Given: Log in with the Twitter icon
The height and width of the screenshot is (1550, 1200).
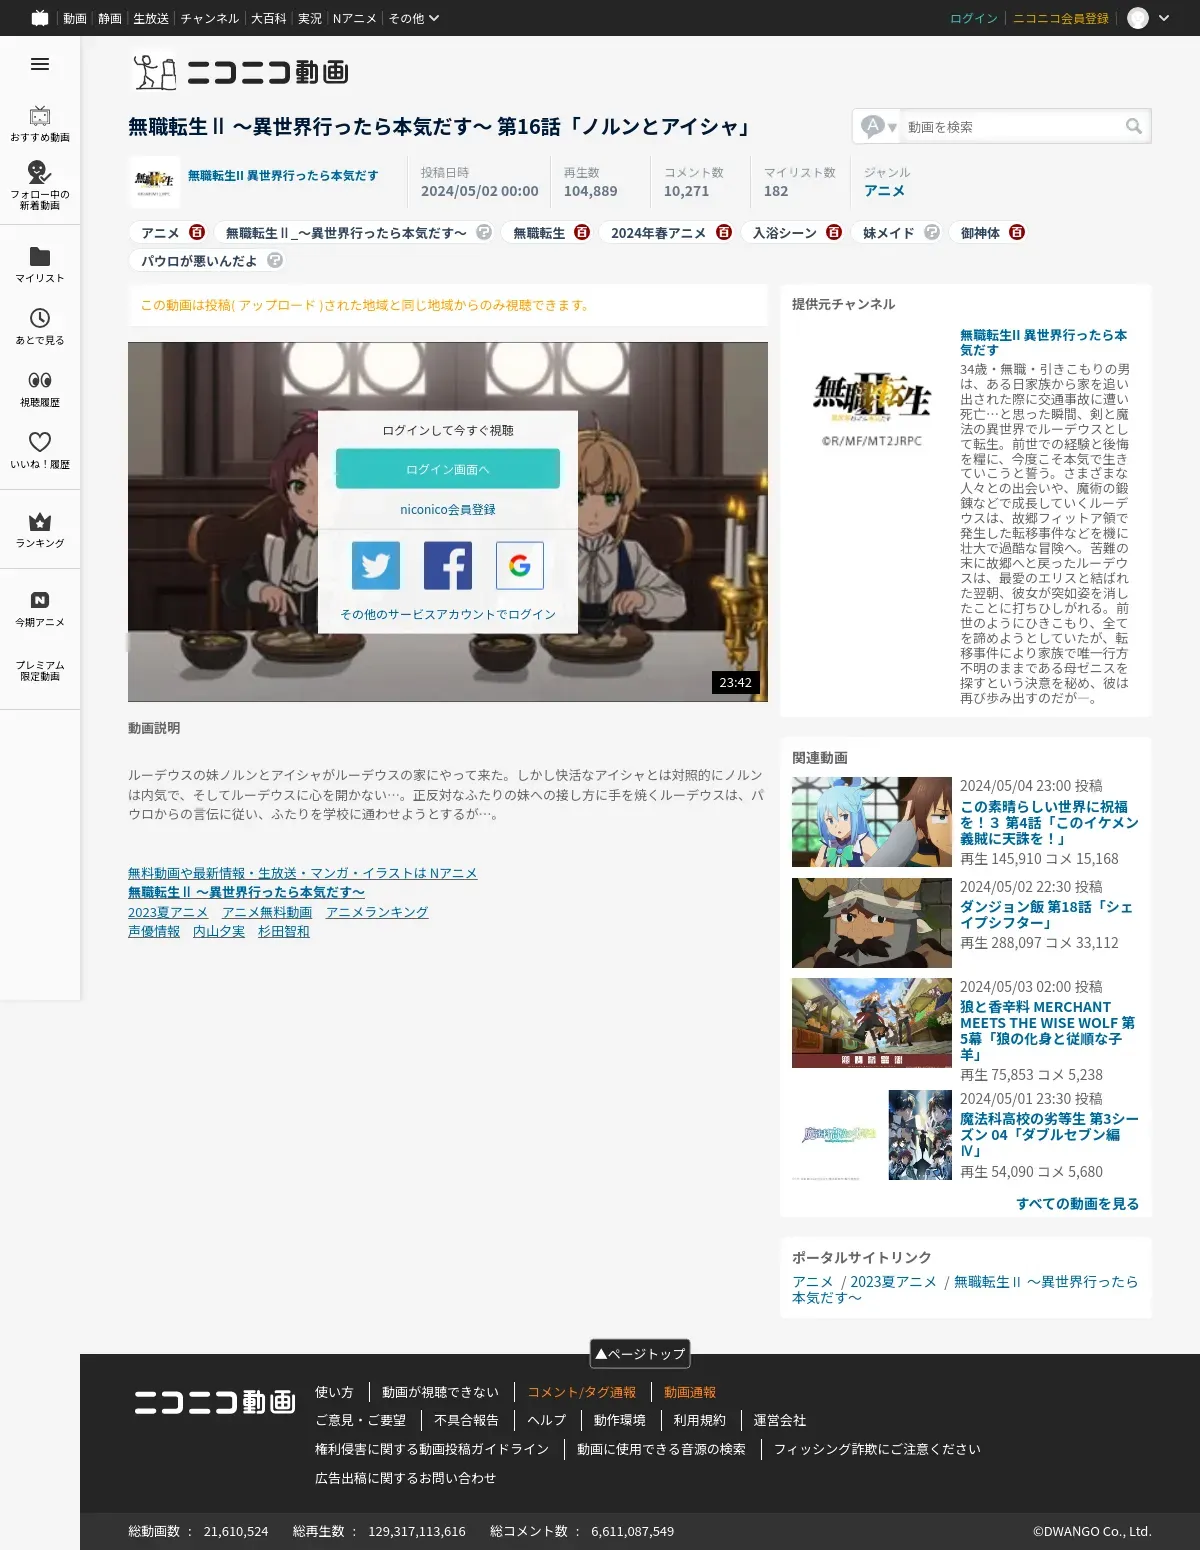Looking at the screenshot, I should (376, 566).
